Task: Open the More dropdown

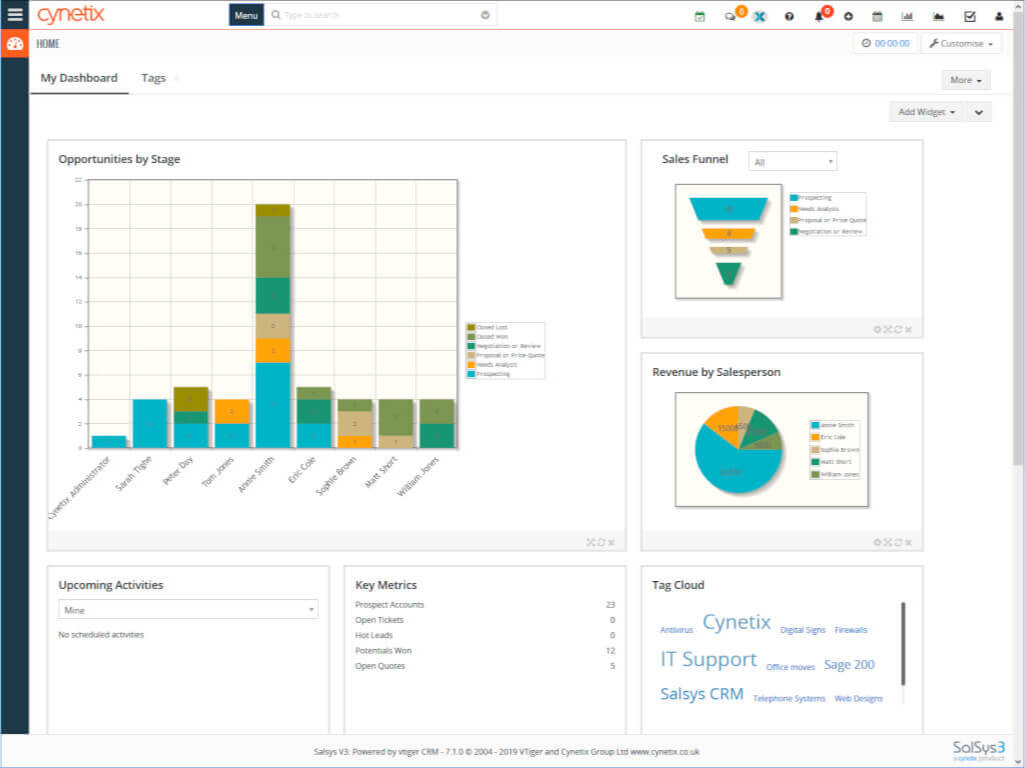Action: tap(966, 80)
